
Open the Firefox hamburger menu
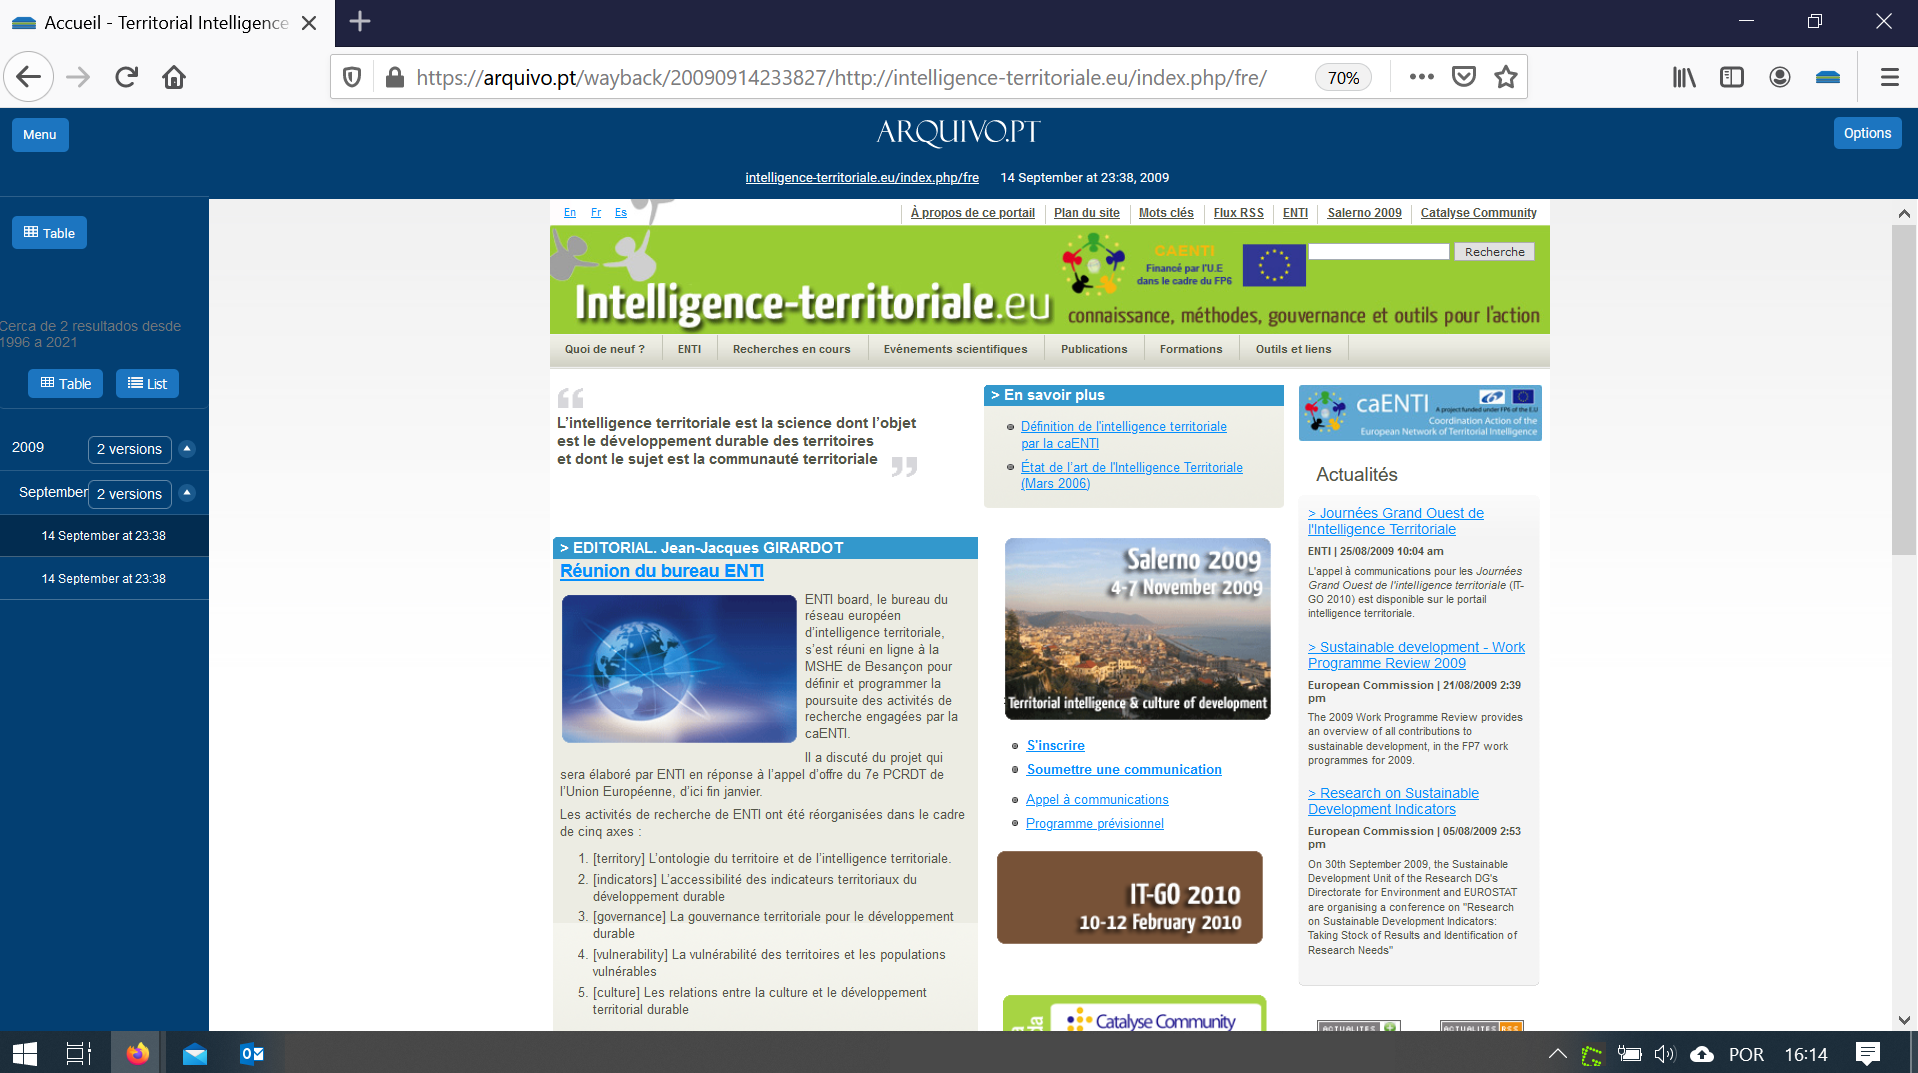pos(1889,77)
